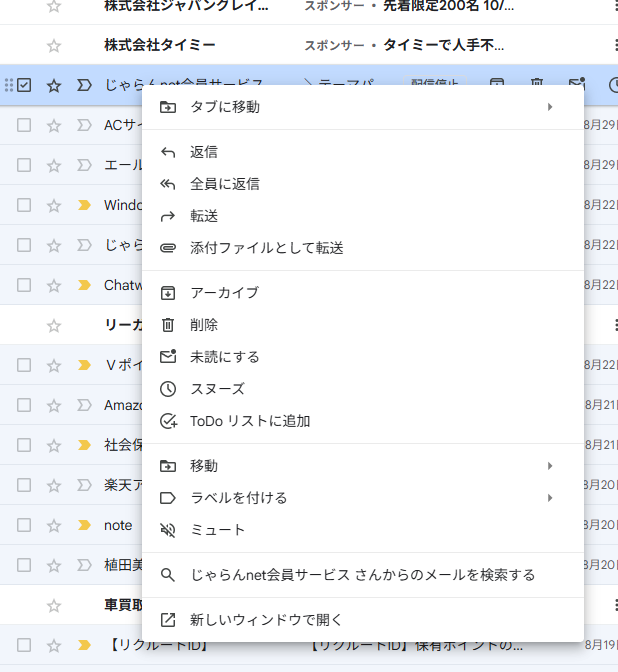The height and width of the screenshot is (672, 618).
Task: Click the 配信停止 unsubscribe button
Action: (435, 81)
